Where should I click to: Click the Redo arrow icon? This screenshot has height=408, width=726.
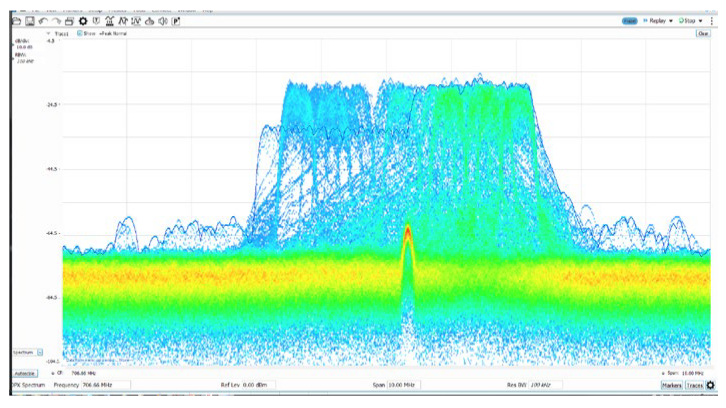(x=56, y=20)
